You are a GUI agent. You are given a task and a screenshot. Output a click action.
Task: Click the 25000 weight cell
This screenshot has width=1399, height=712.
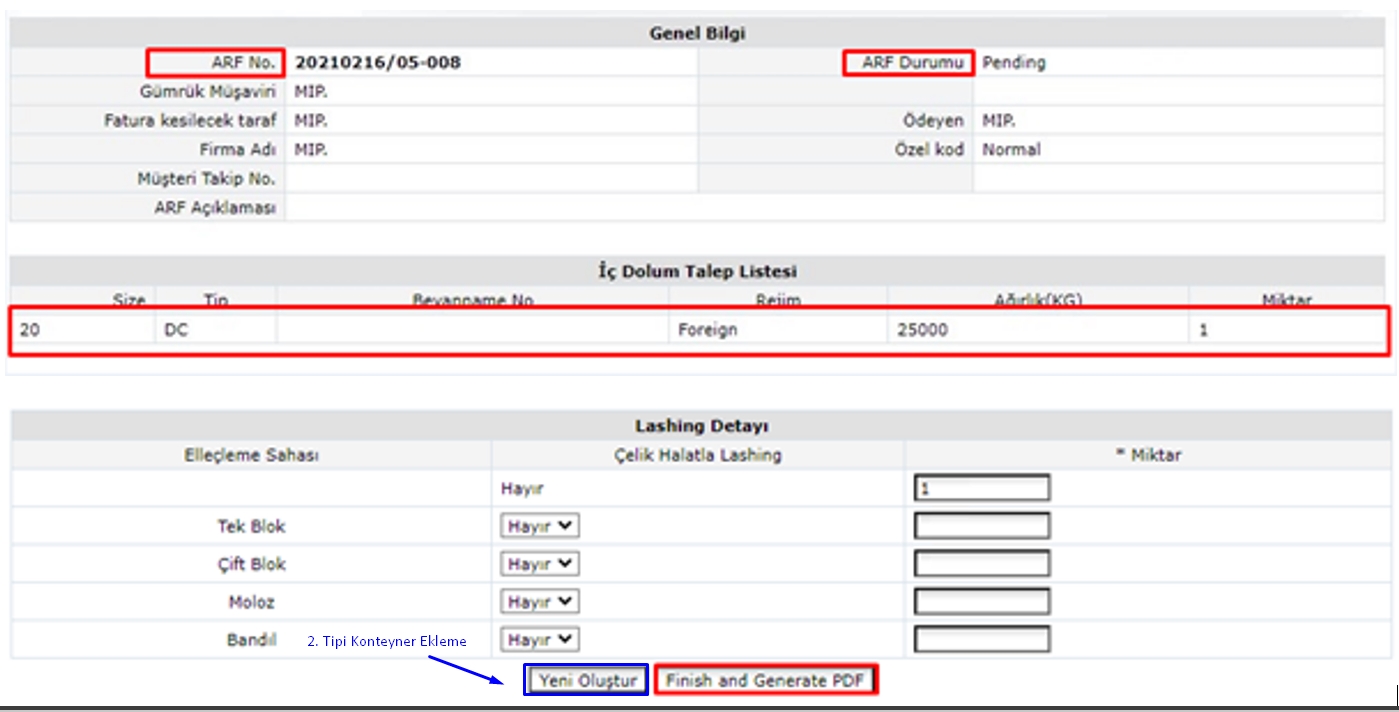921,330
